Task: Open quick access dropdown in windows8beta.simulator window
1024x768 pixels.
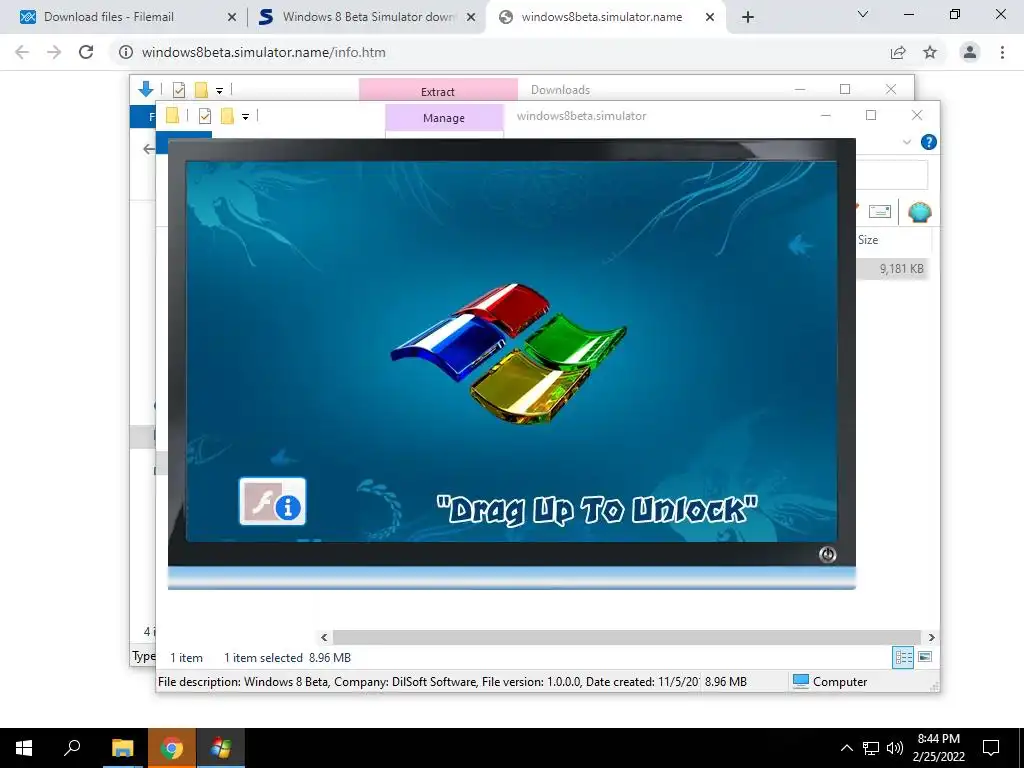Action: coord(246,116)
